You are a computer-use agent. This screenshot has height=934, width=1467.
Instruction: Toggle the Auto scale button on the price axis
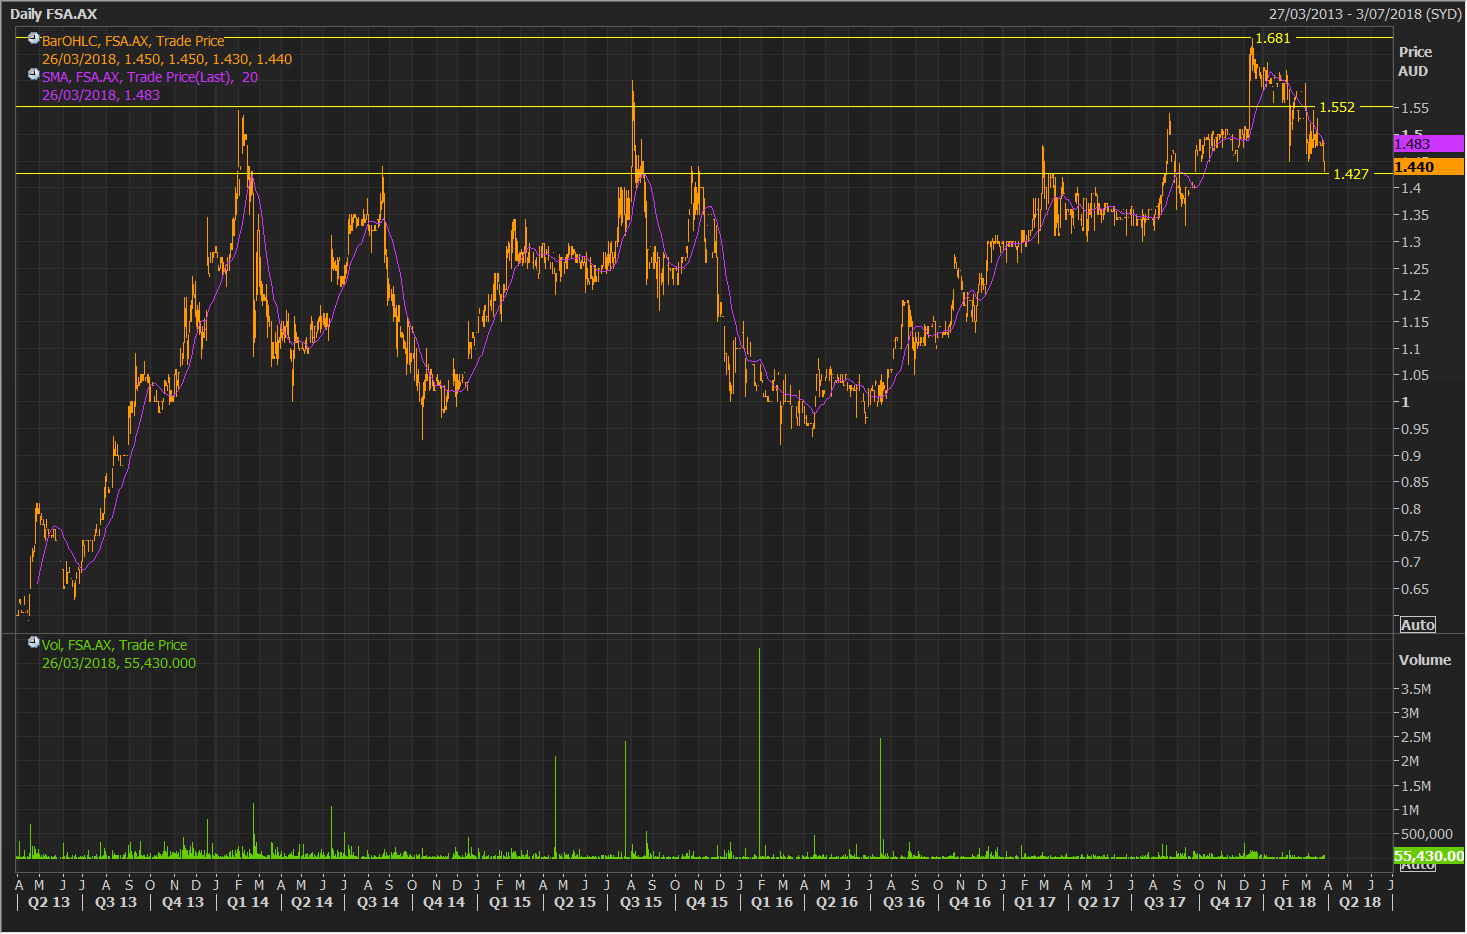(1417, 625)
